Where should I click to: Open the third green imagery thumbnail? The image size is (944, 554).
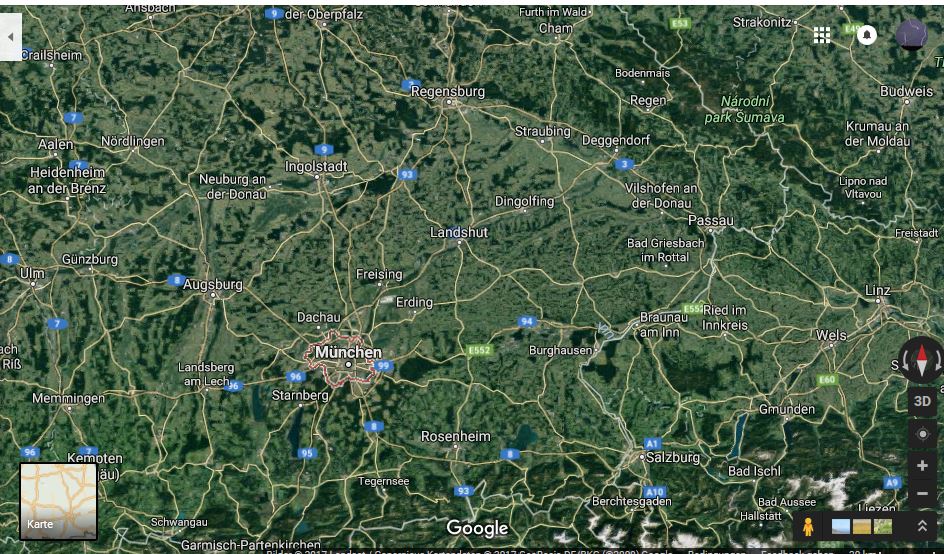883,526
